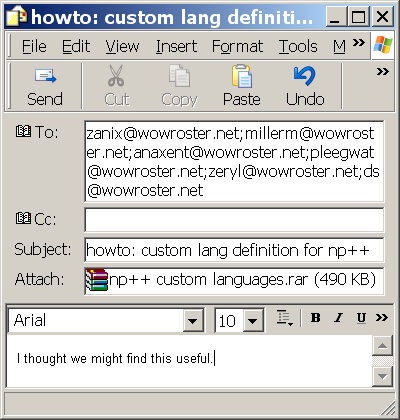Click the message window icon in title bar

point(16,16)
